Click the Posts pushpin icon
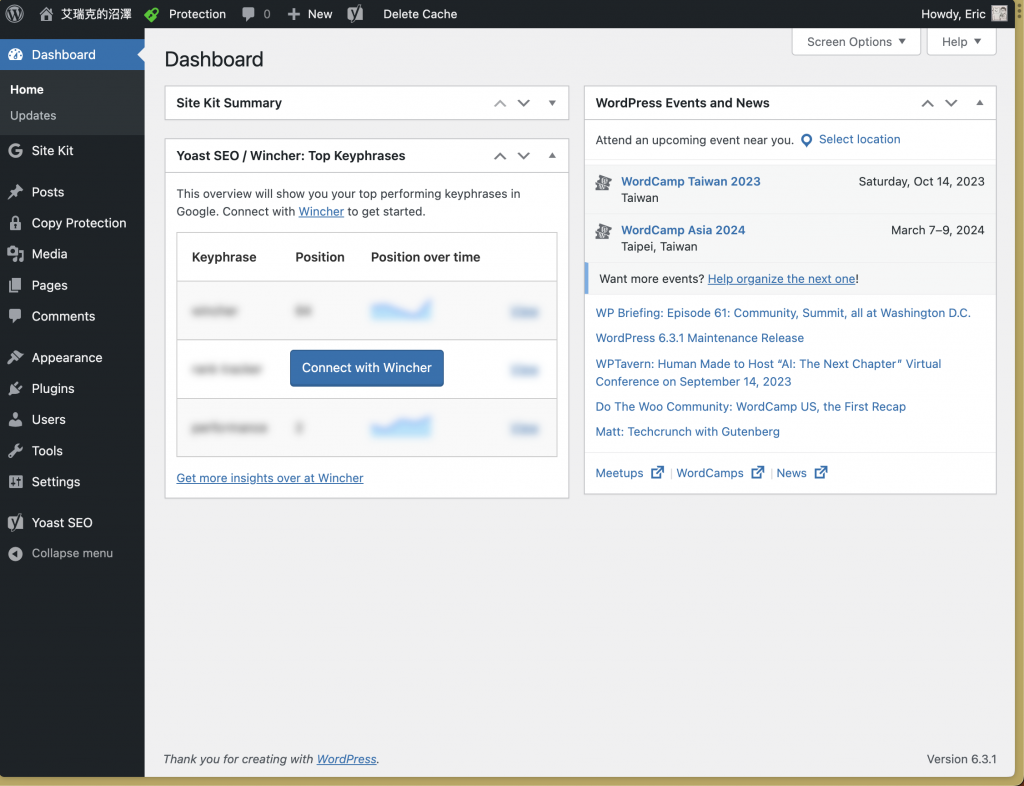1024x786 pixels. (16, 192)
